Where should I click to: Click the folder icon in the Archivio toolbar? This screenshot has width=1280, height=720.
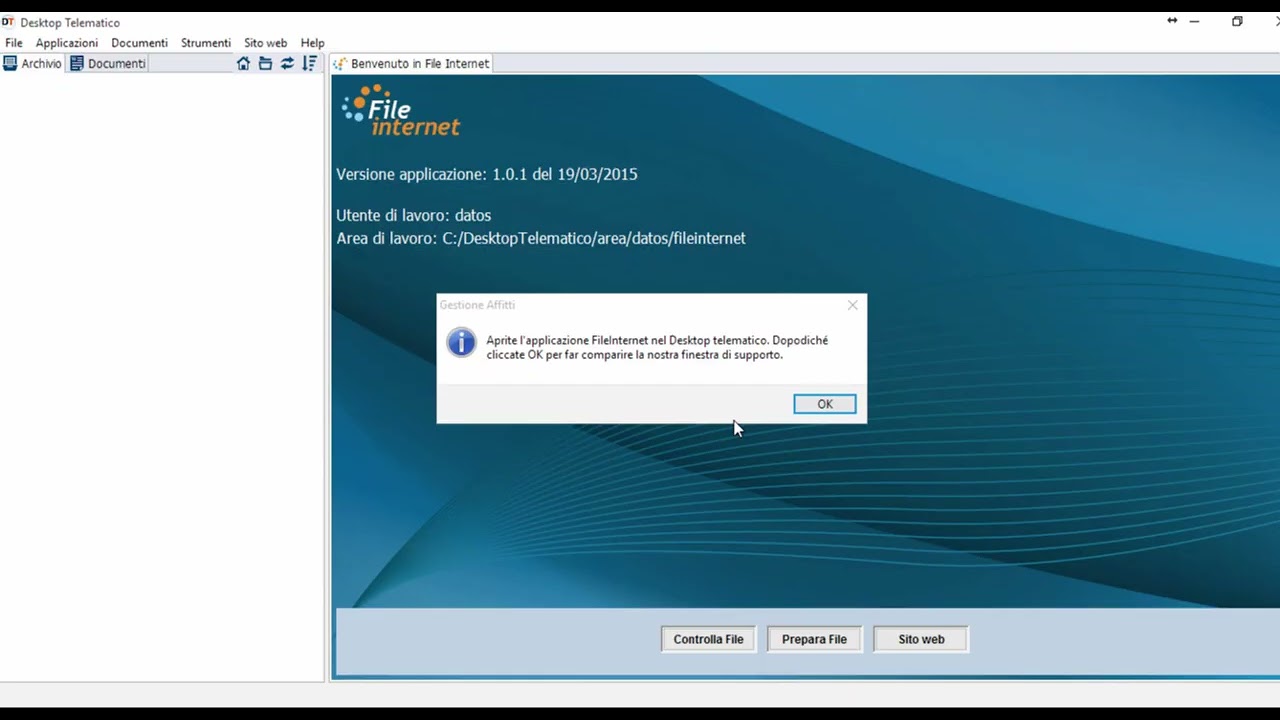click(x=265, y=63)
